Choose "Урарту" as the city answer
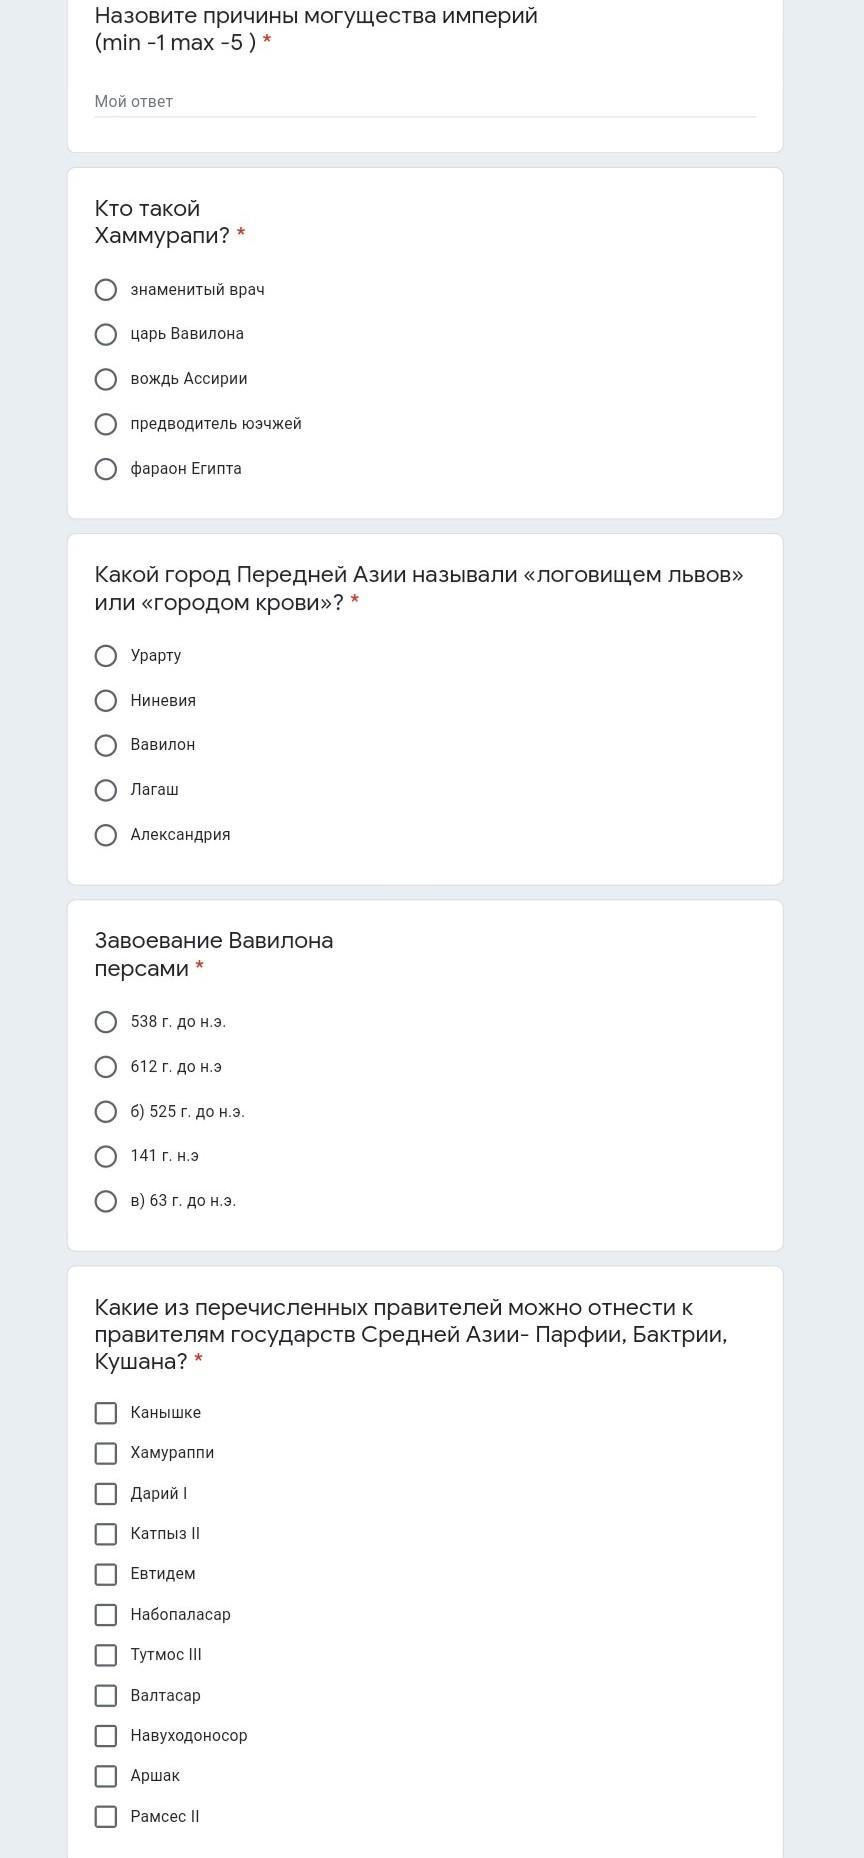The width and height of the screenshot is (864, 1858). coord(106,656)
